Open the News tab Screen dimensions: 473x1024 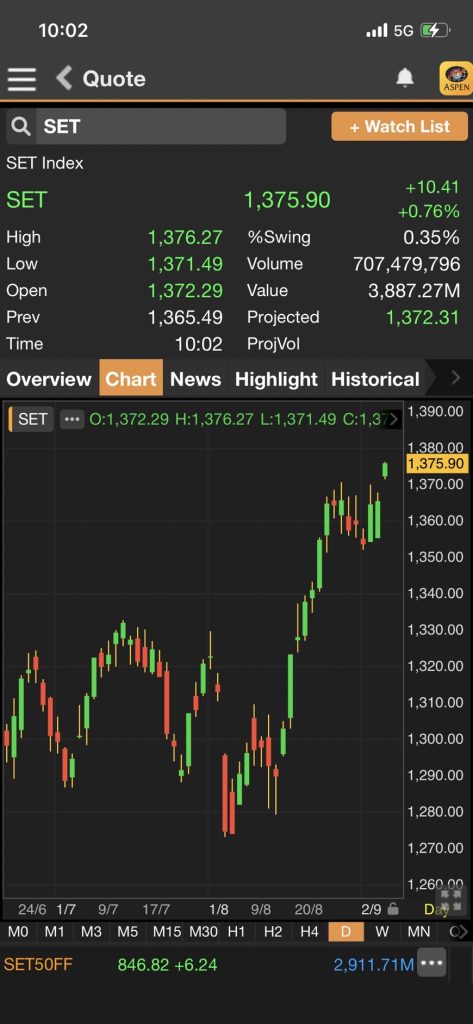[195, 379]
